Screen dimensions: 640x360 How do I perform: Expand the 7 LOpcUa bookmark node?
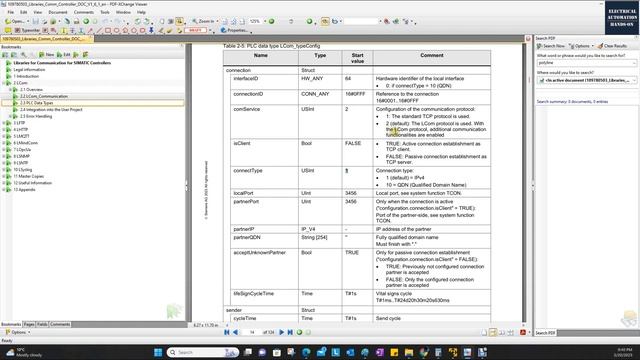4,149
